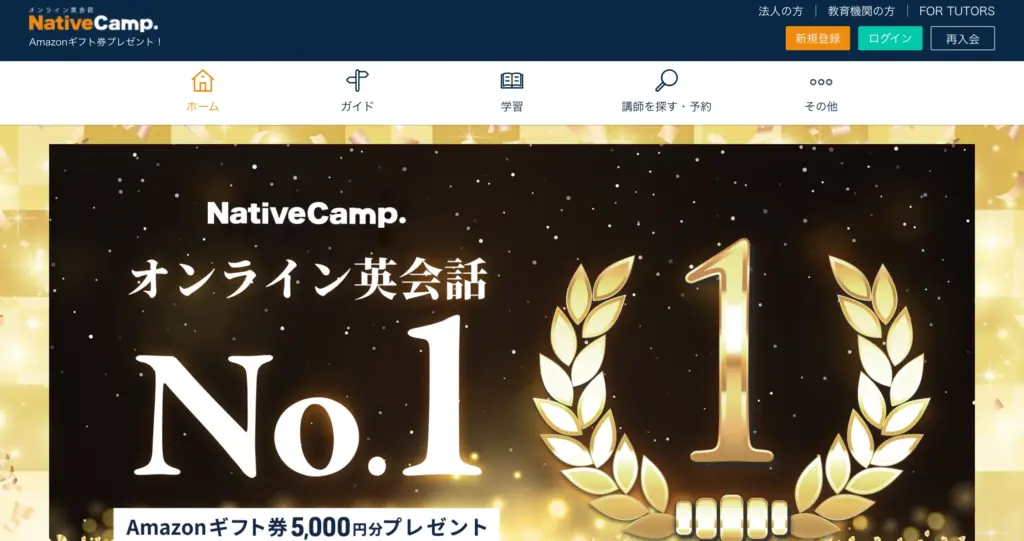The image size is (1024, 541).
Task: Open the 法人の方 link
Action: coord(780,11)
